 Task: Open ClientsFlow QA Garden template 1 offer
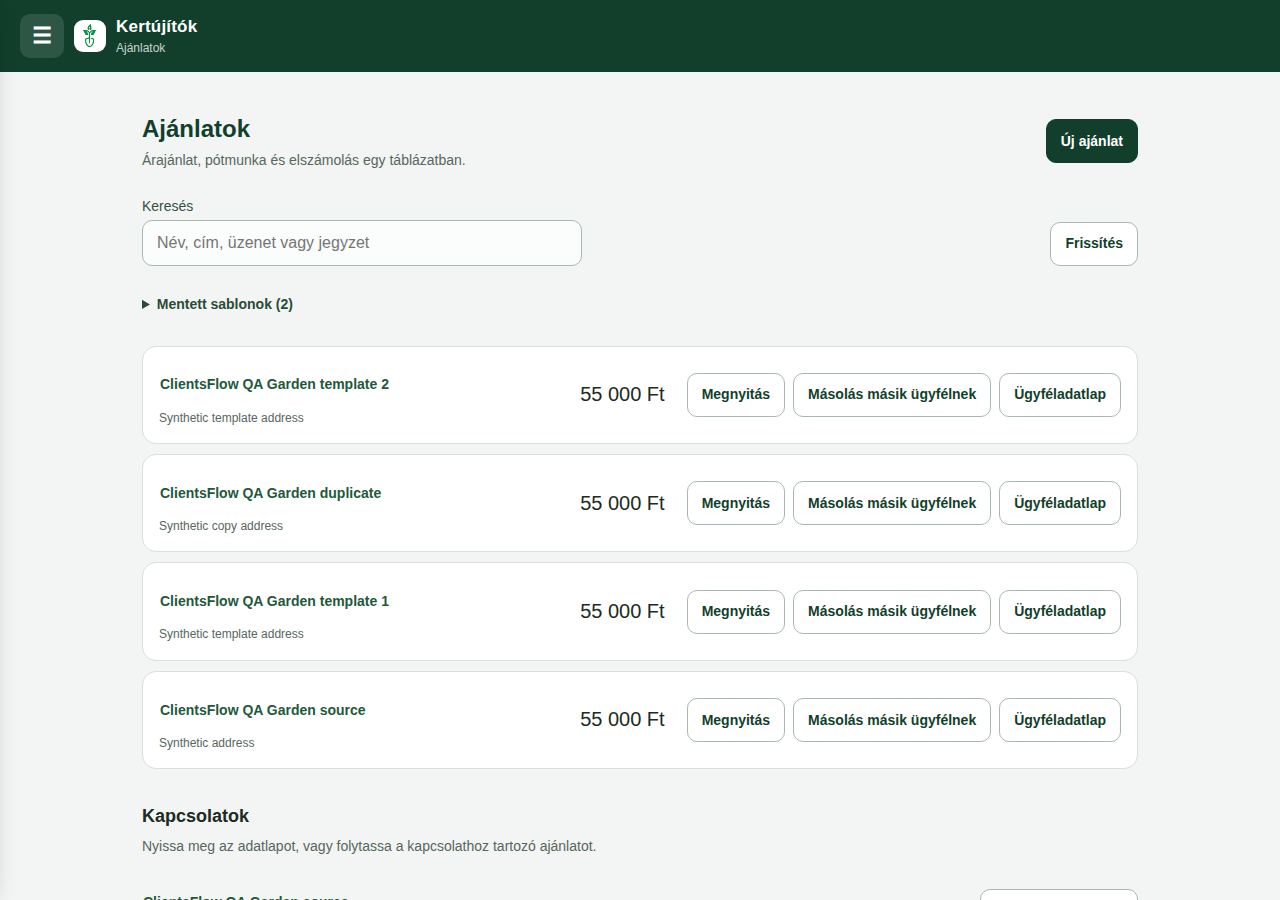pyautogui.click(x=736, y=612)
